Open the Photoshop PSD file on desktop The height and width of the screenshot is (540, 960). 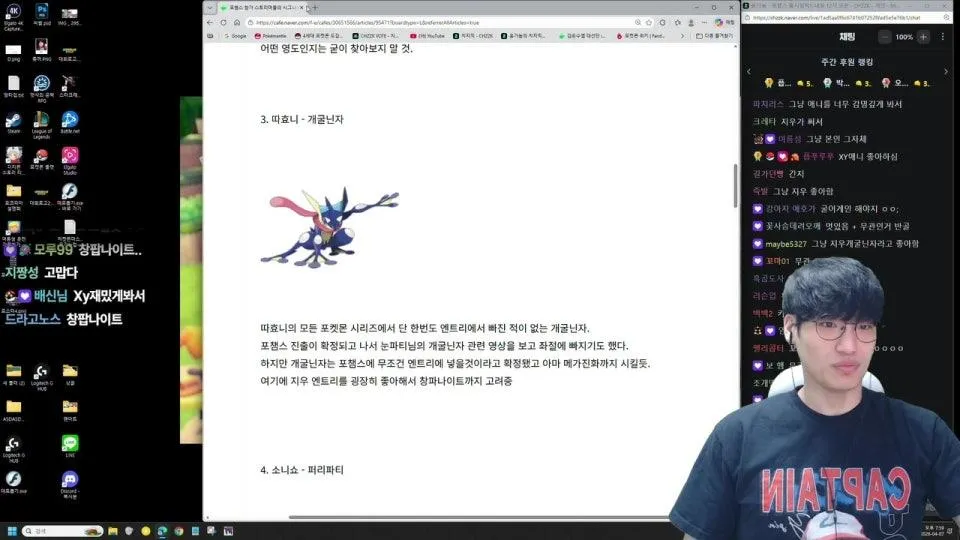(42, 15)
